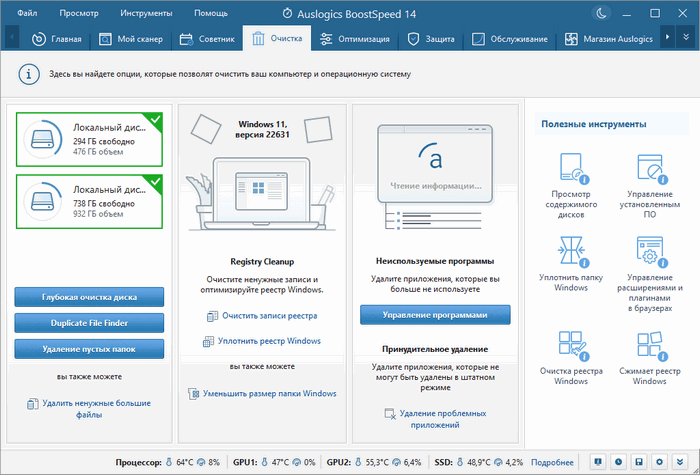The height and width of the screenshot is (475, 700).
Task: Expand the status bar double chevron
Action: (679, 462)
